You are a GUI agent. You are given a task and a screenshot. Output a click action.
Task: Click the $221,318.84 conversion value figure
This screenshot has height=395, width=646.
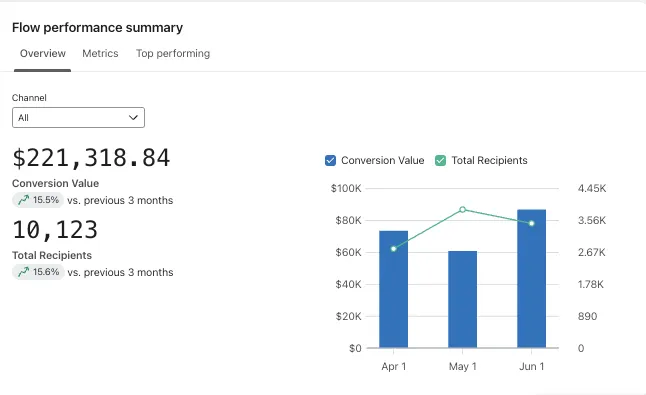[x=91, y=158]
